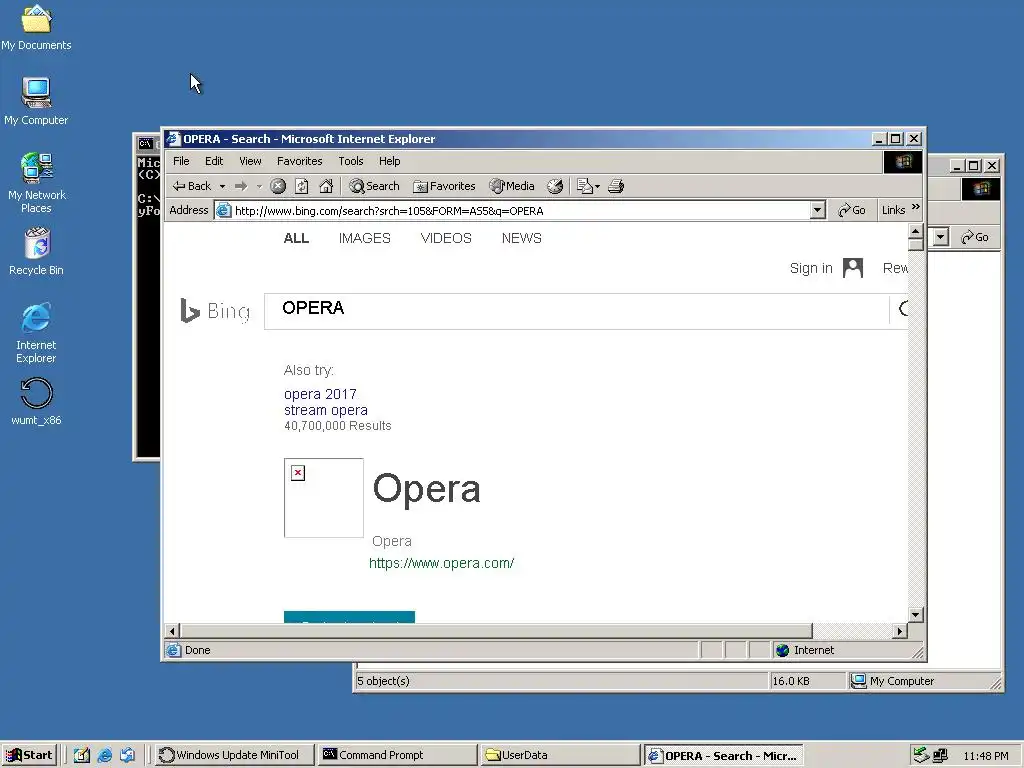Click the Back arrow in Internet Explorer

tap(191, 186)
